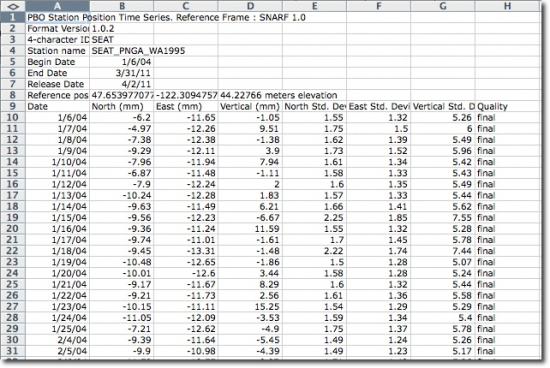
Task: Click the '47.653977077' latitude cell
Action: (122, 95)
